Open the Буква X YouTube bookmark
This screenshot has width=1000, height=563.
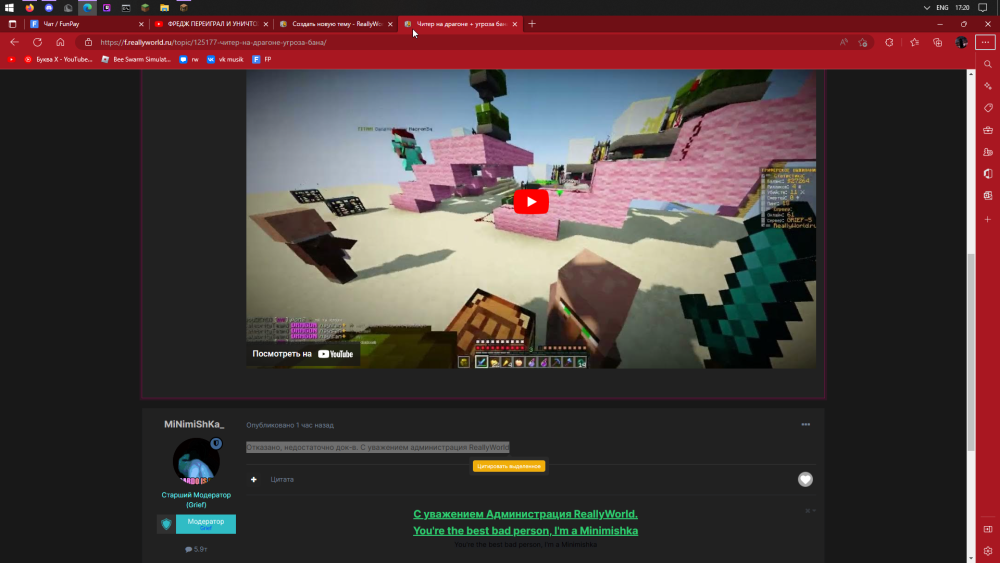(x=59, y=59)
